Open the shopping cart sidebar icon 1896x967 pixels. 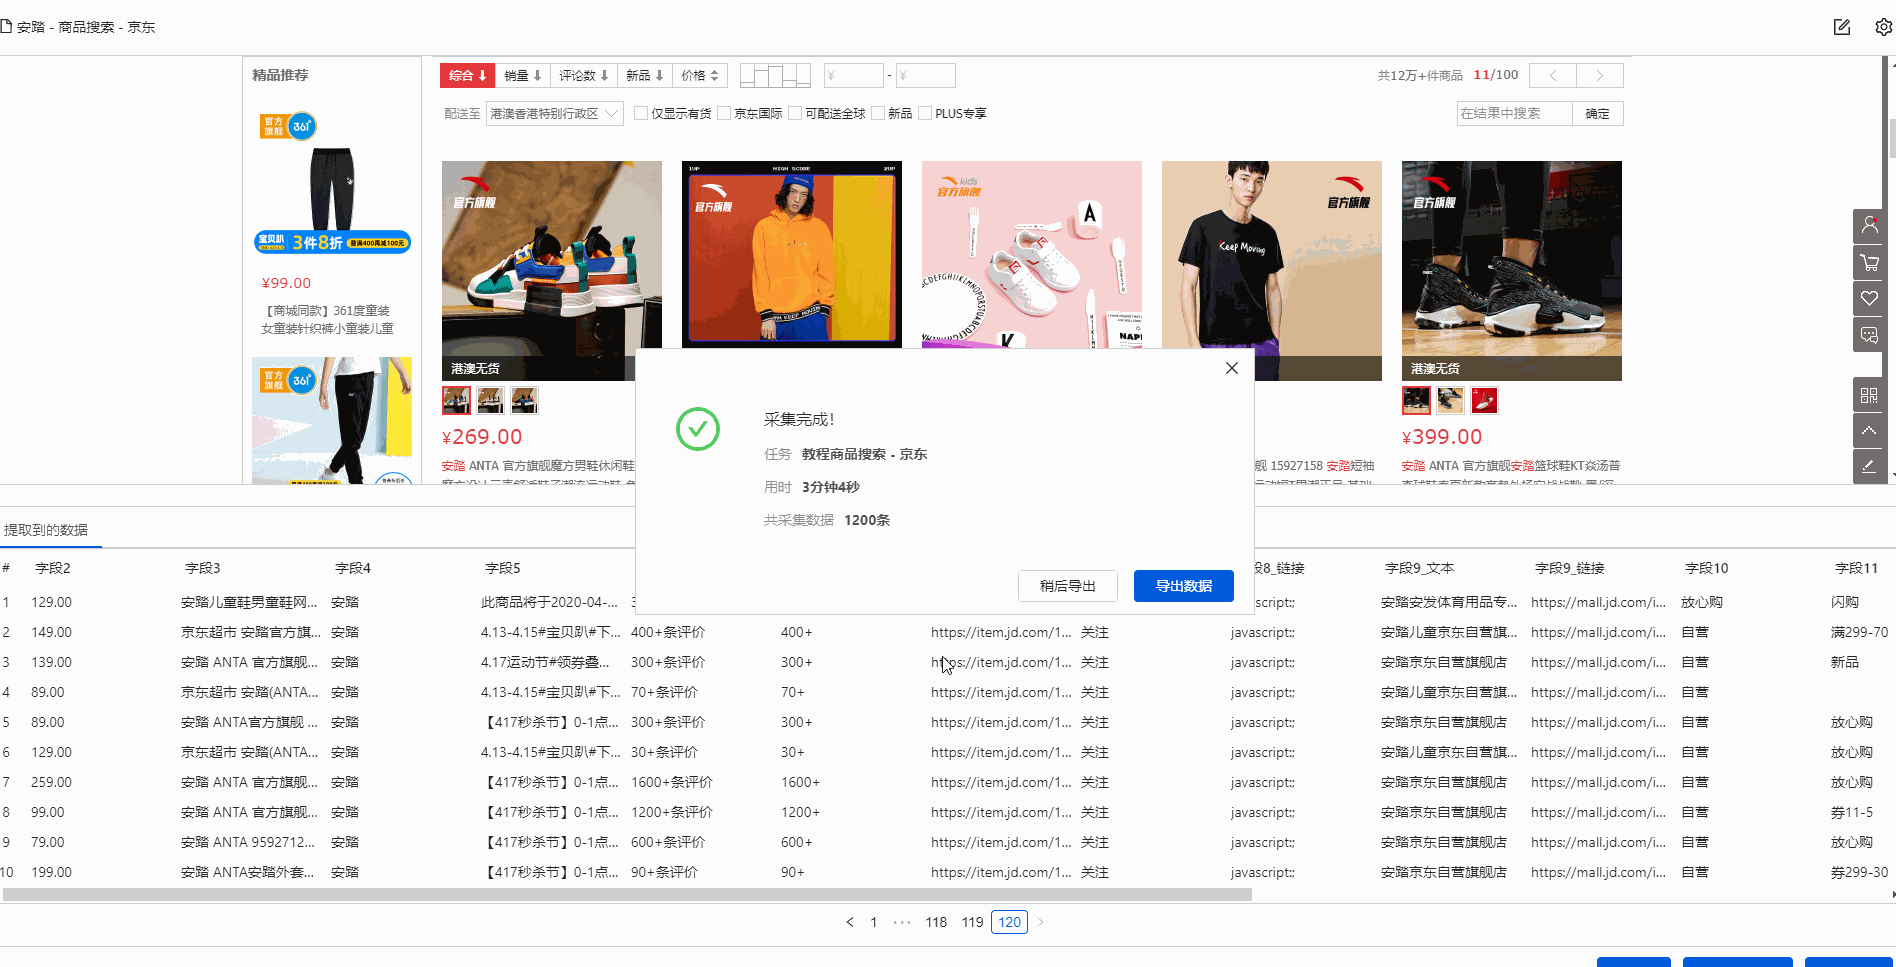[x=1869, y=263]
